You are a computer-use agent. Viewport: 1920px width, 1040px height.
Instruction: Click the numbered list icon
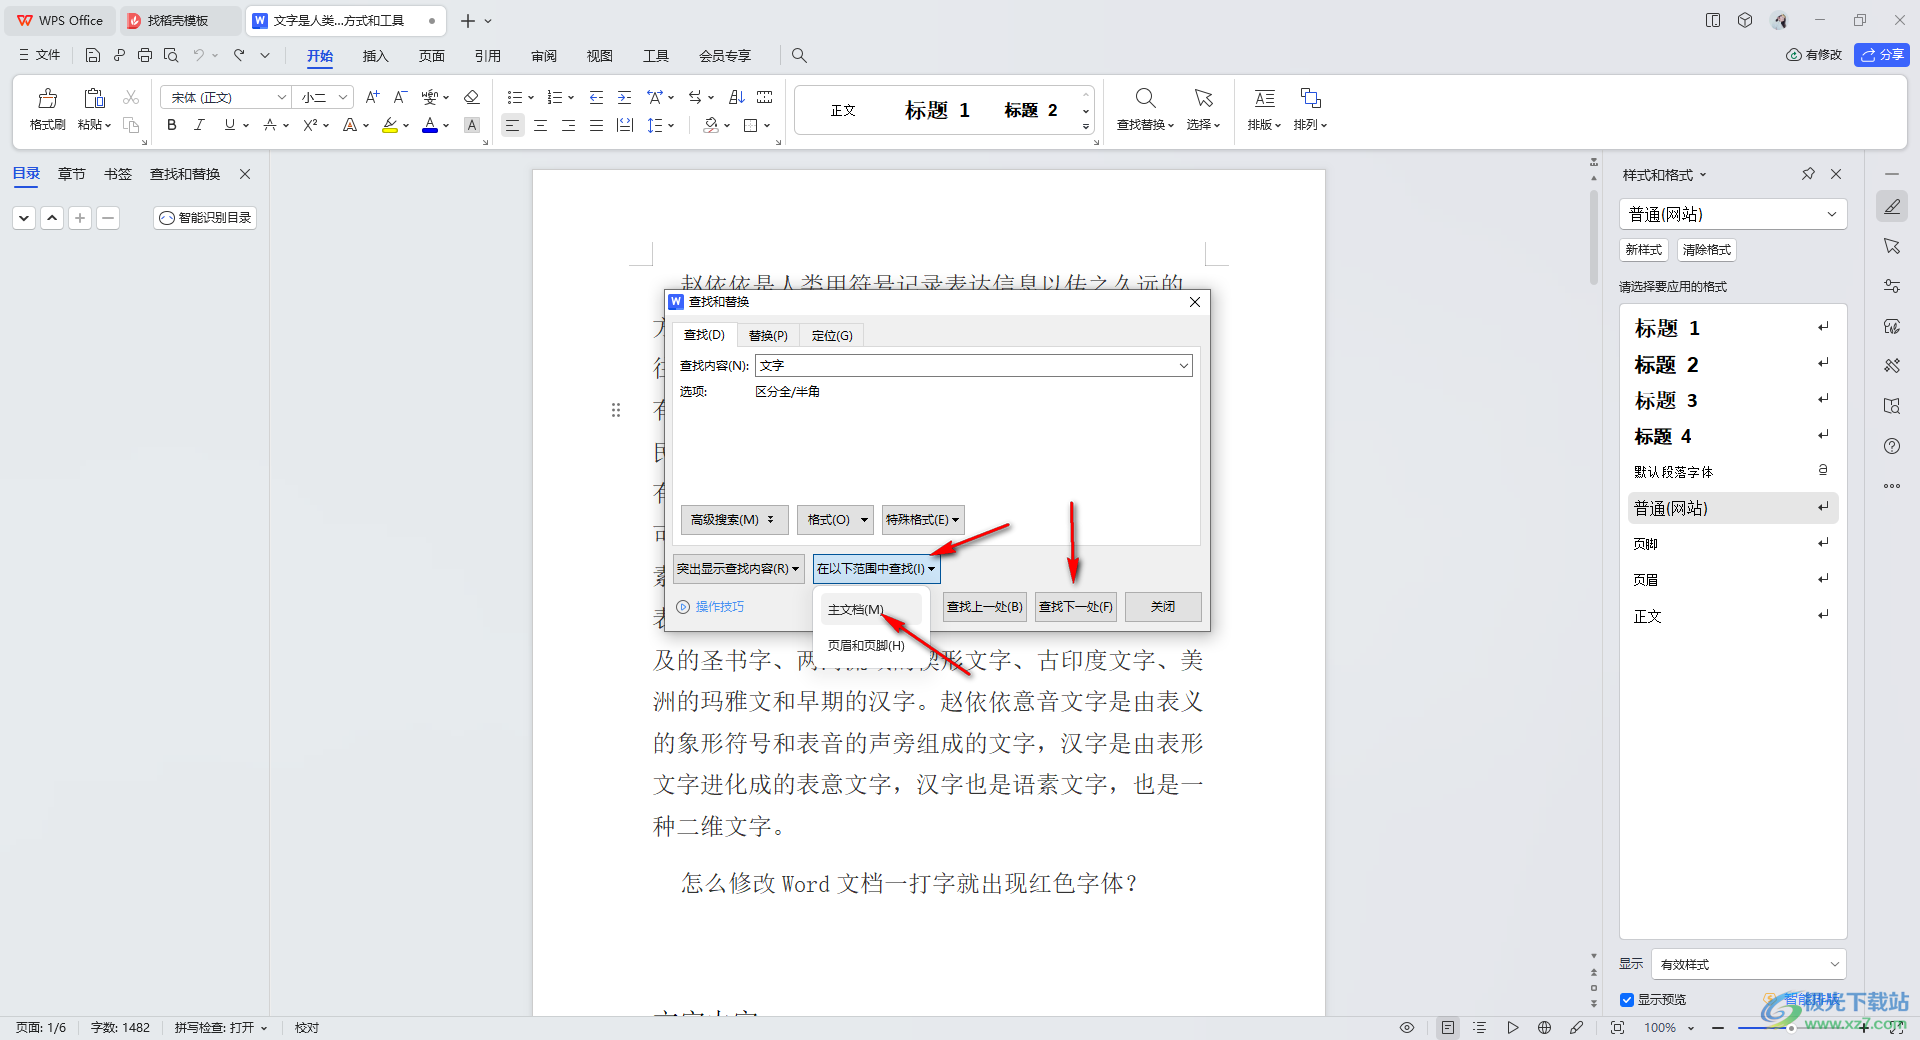point(554,97)
